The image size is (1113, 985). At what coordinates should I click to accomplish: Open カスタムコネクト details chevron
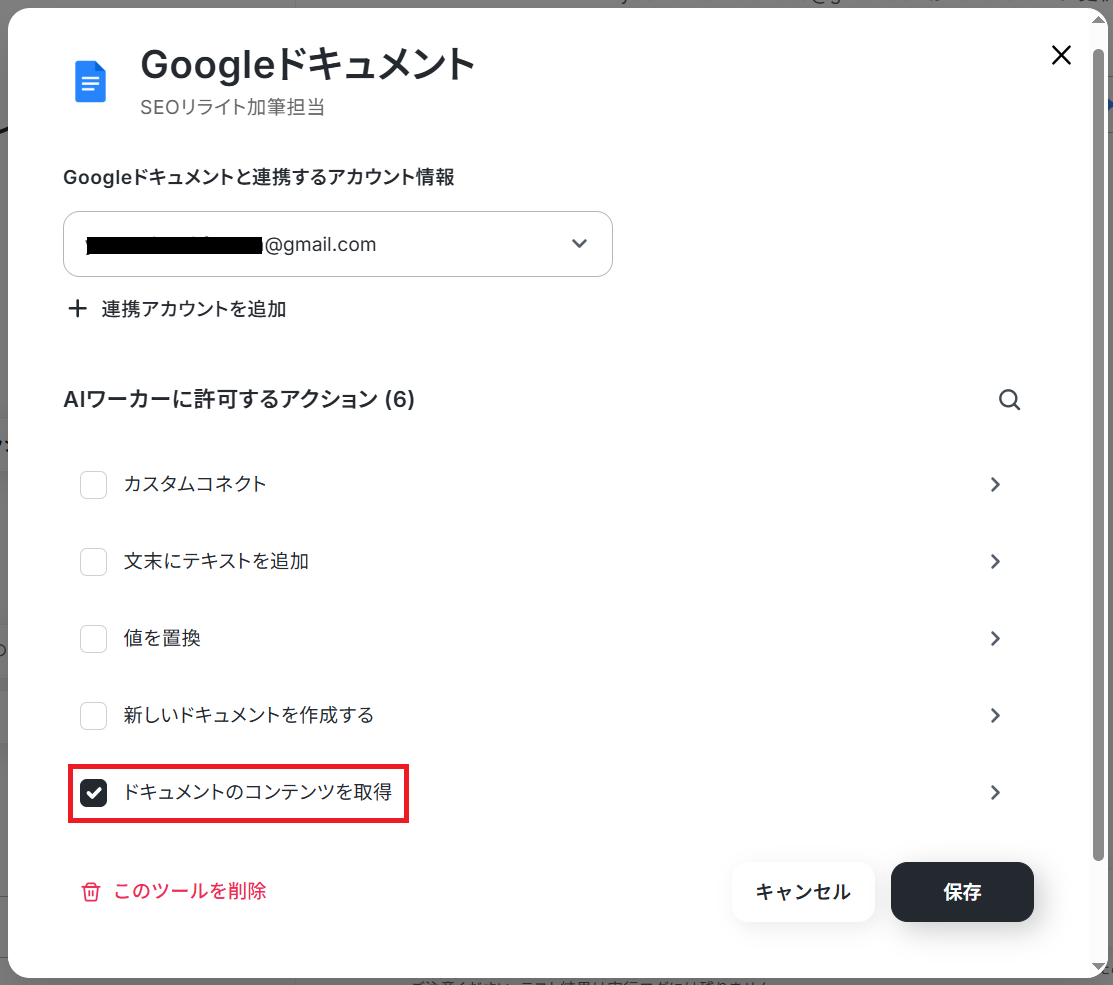(x=995, y=485)
